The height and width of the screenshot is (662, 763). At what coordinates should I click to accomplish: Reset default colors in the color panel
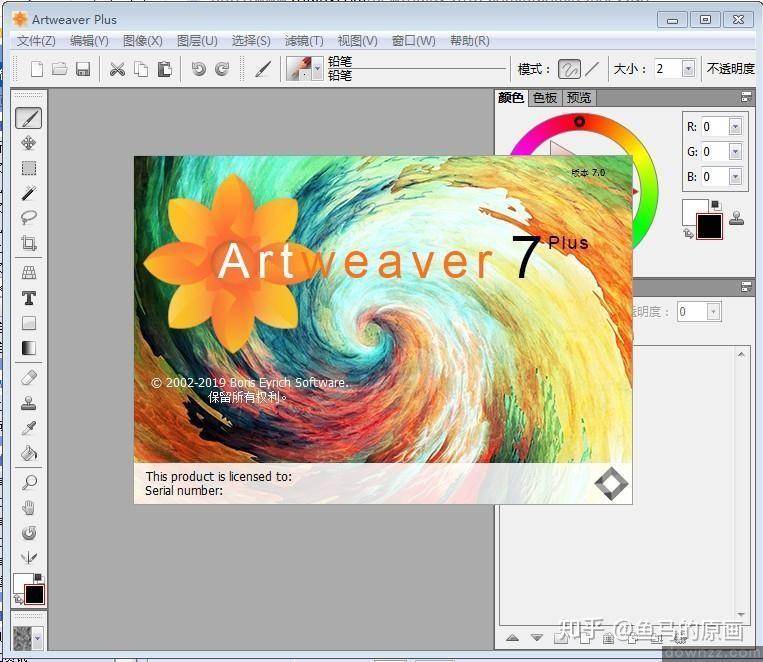click(x=715, y=204)
